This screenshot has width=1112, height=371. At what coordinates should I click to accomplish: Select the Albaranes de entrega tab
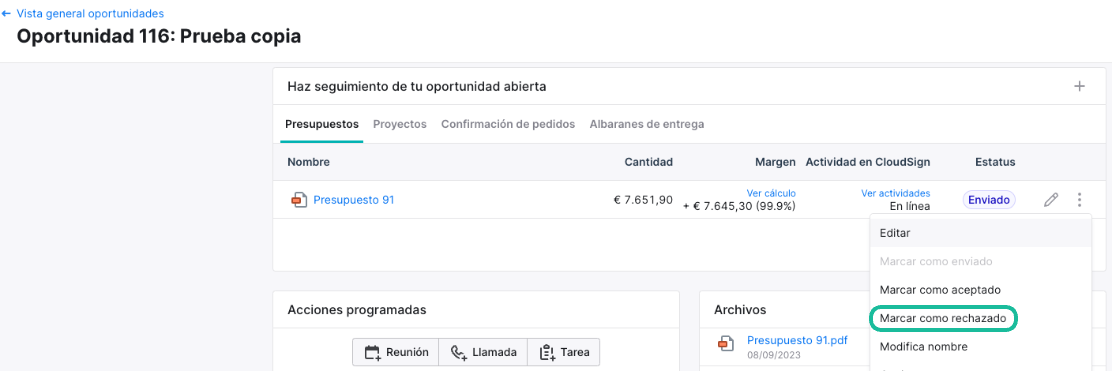click(x=647, y=124)
